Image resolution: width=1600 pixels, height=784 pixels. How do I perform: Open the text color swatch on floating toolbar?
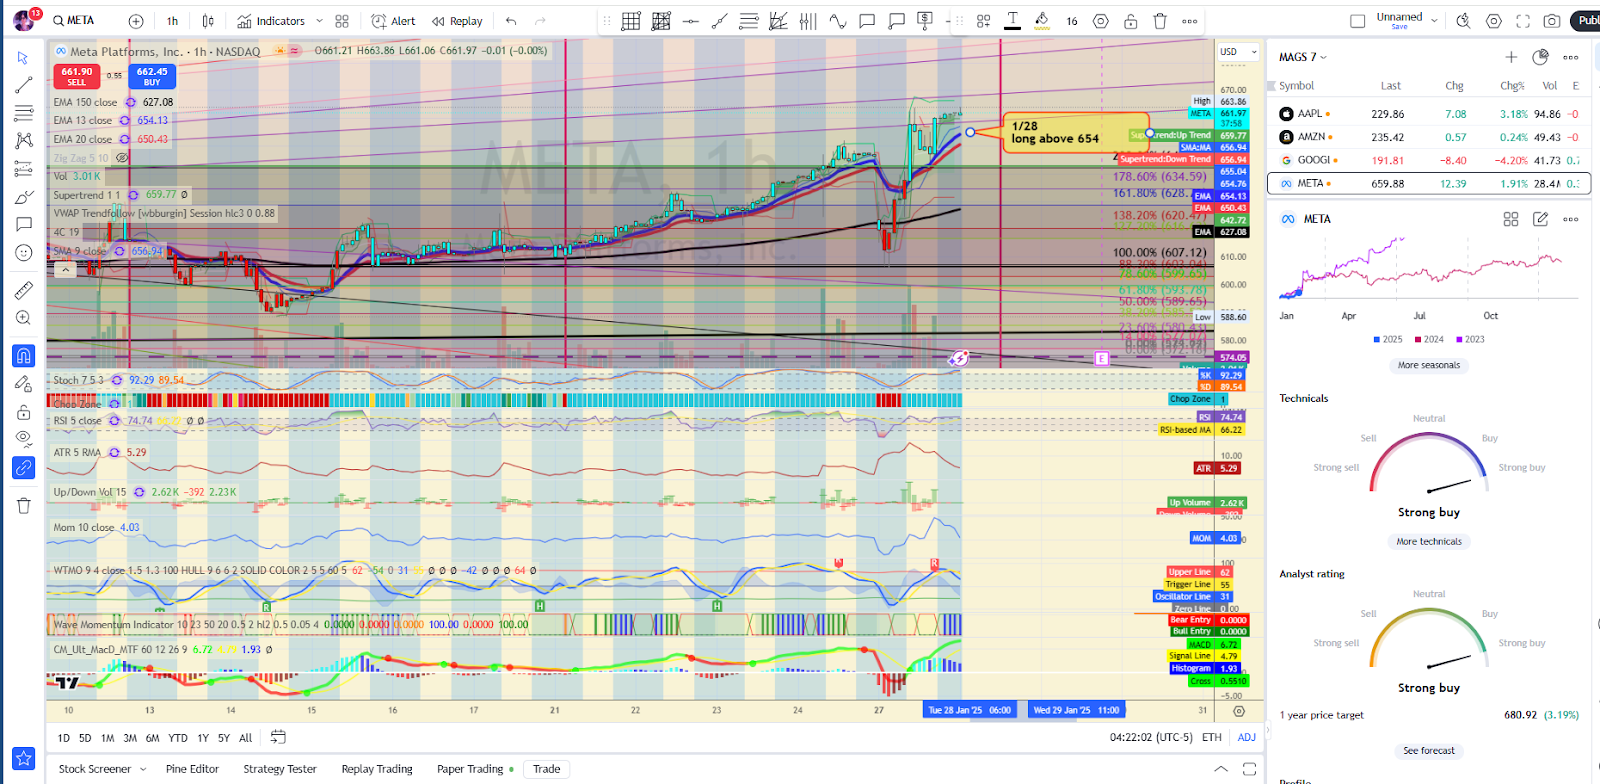(1013, 21)
